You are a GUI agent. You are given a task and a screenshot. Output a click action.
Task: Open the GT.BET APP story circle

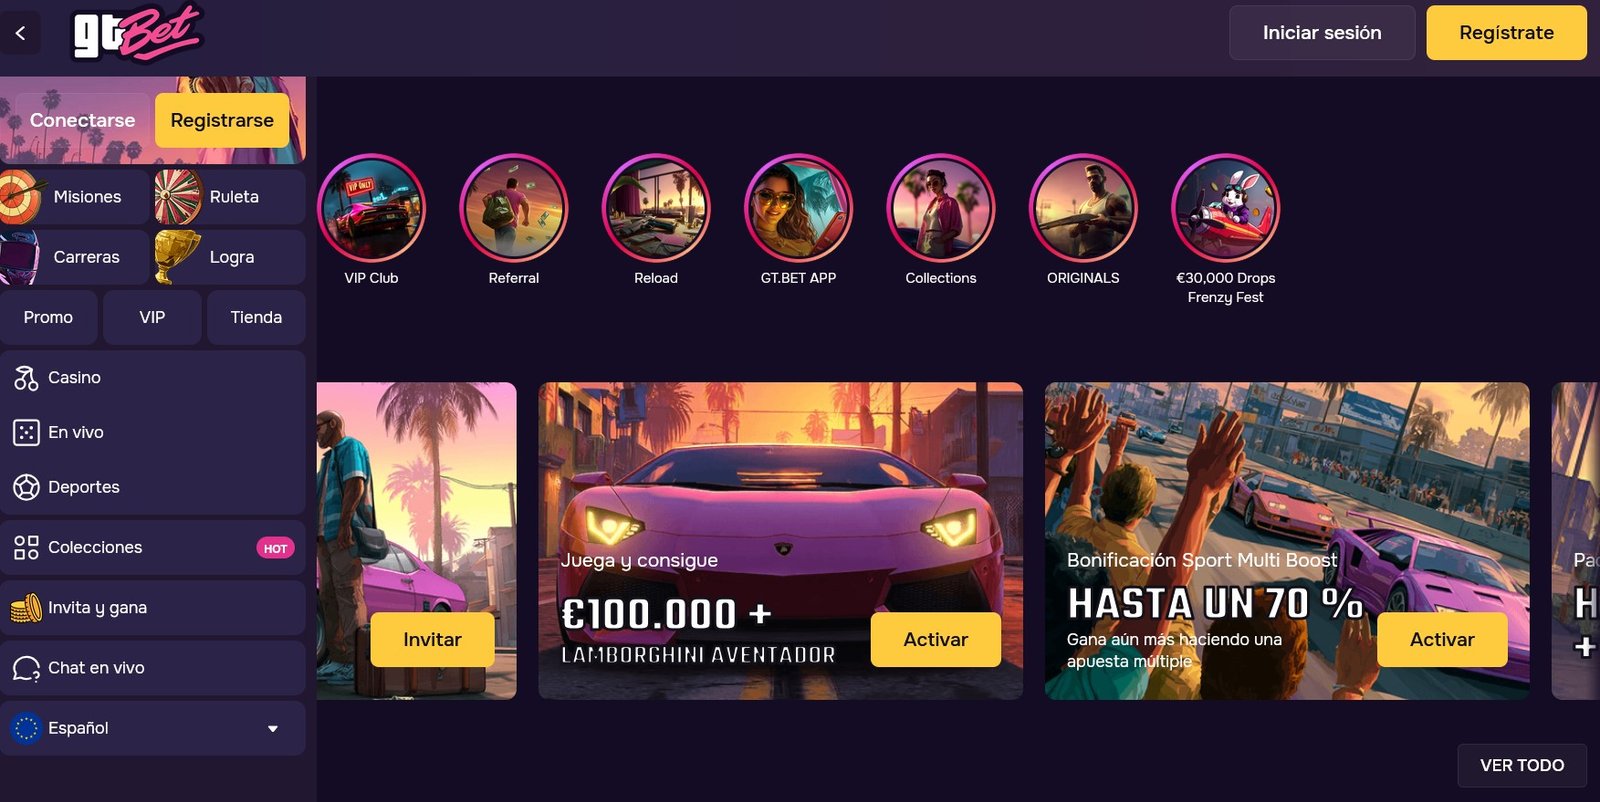[x=798, y=208]
